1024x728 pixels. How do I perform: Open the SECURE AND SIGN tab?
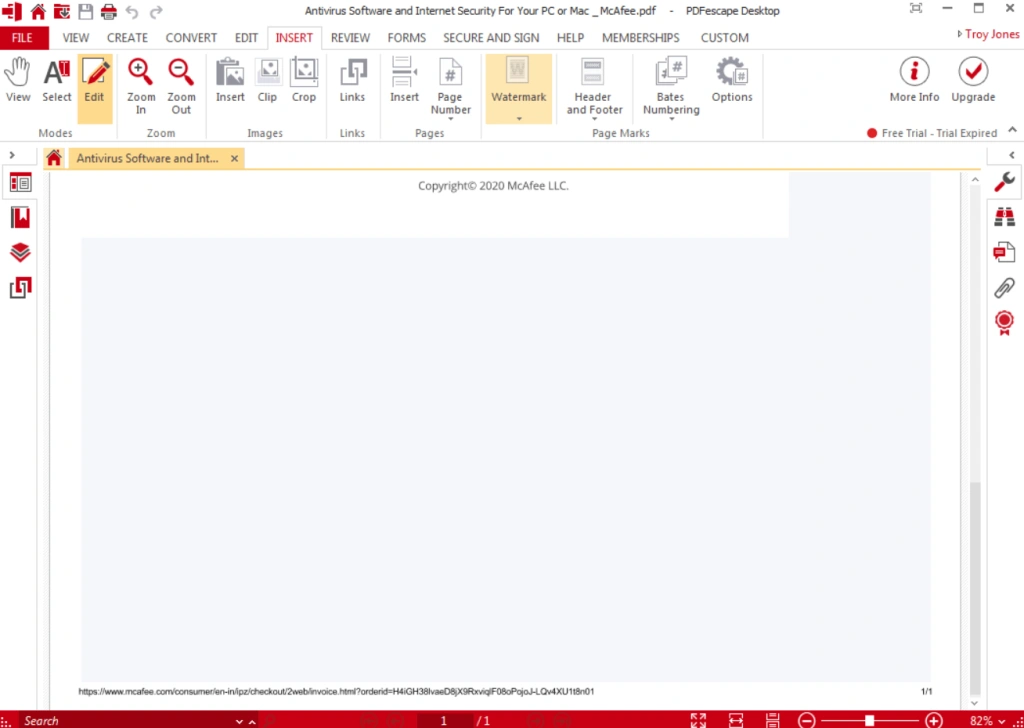click(x=491, y=38)
